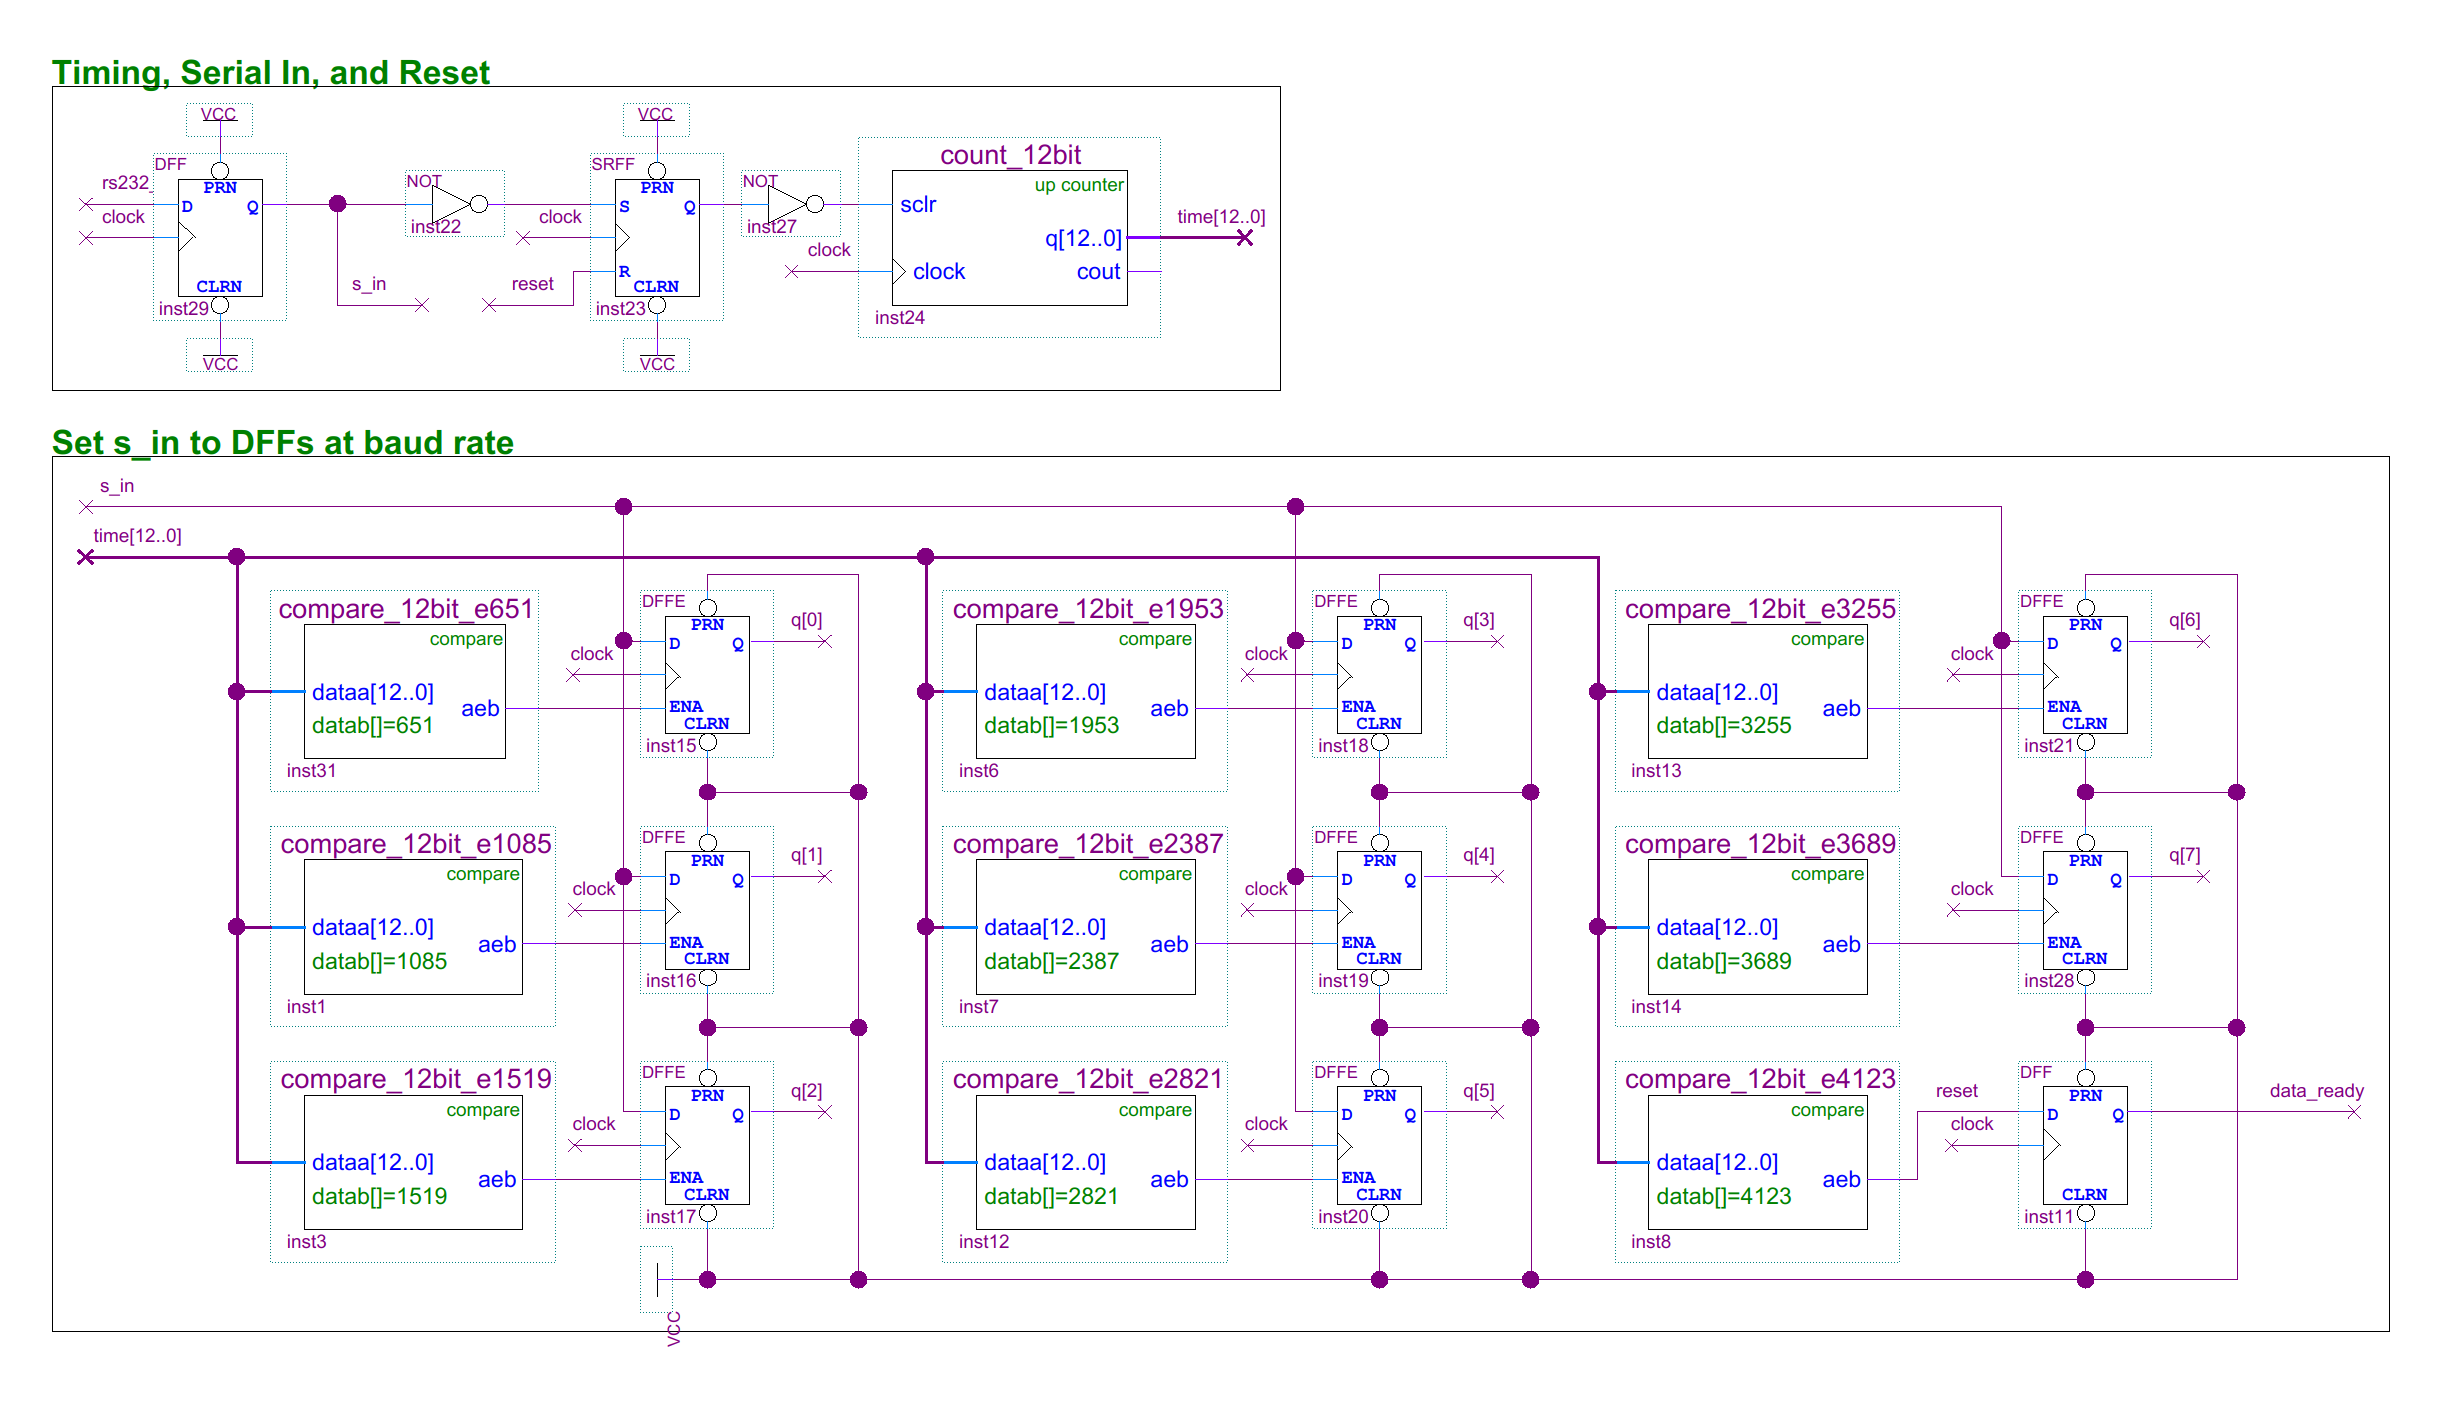Click the DFFE flip-flop inst28
The width and height of the screenshot is (2446, 1405).
tap(2085, 910)
